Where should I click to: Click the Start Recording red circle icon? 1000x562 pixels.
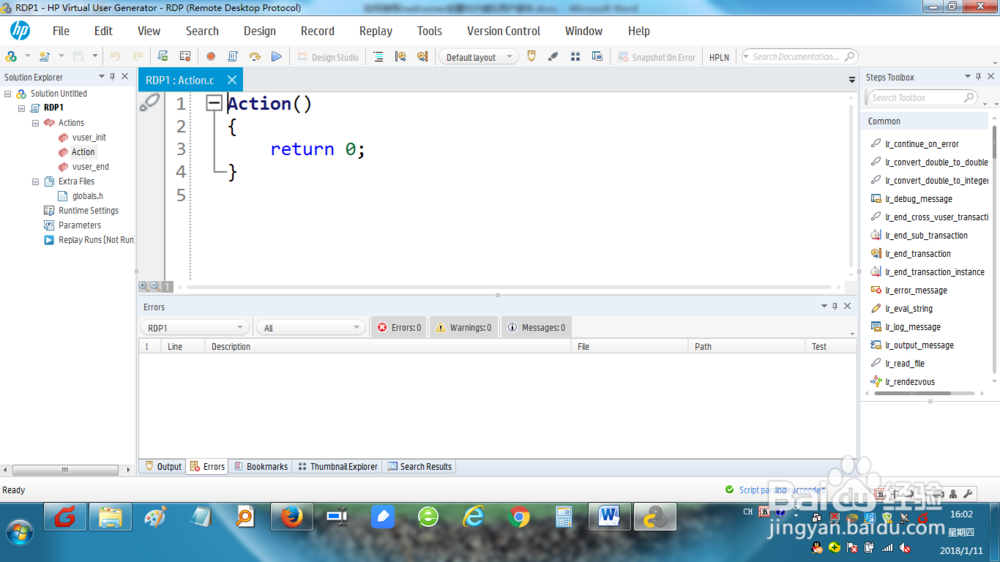coord(210,57)
